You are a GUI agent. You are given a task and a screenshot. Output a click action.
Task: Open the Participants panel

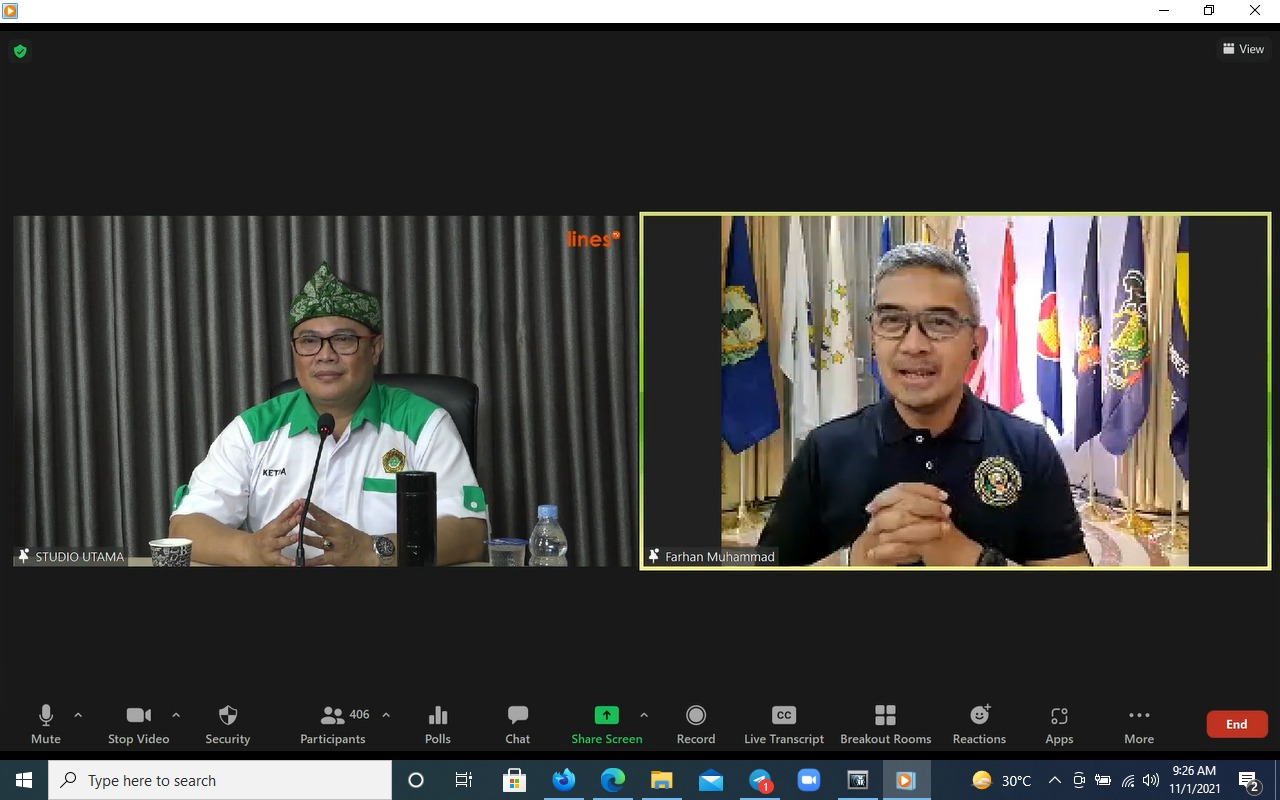pyautogui.click(x=333, y=725)
